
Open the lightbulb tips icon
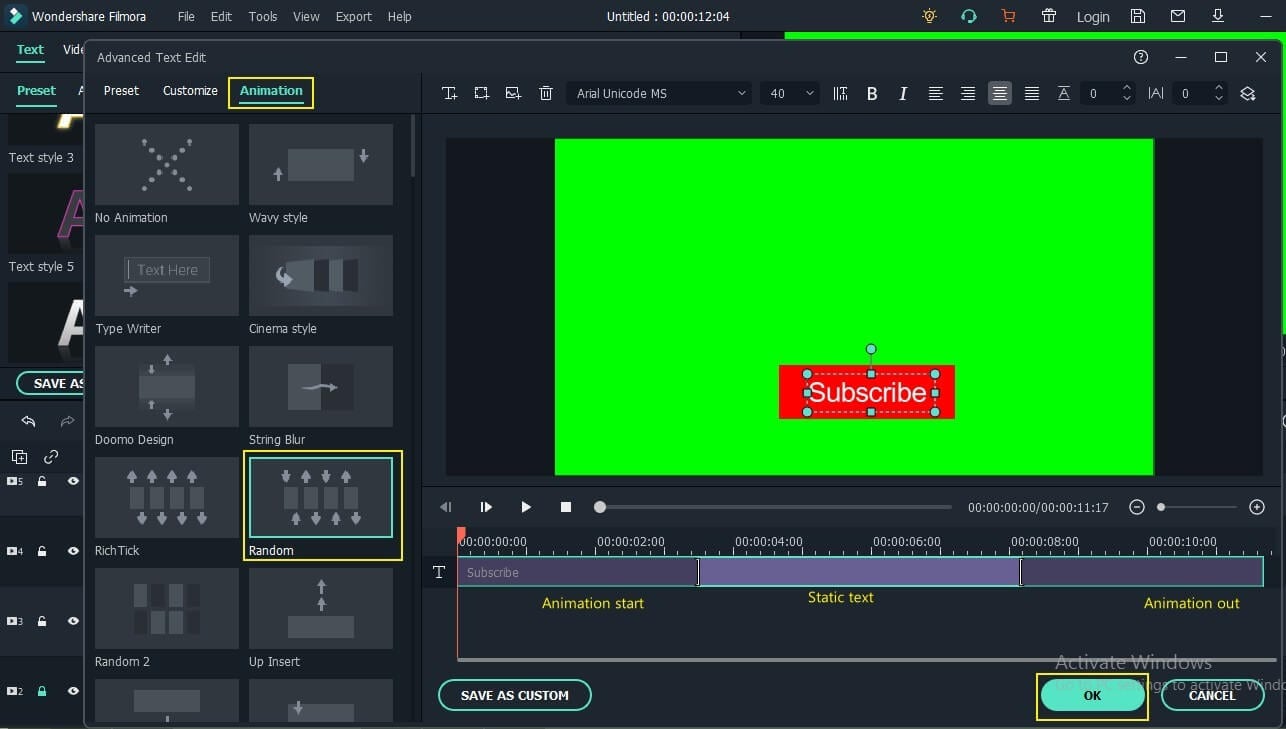930,16
